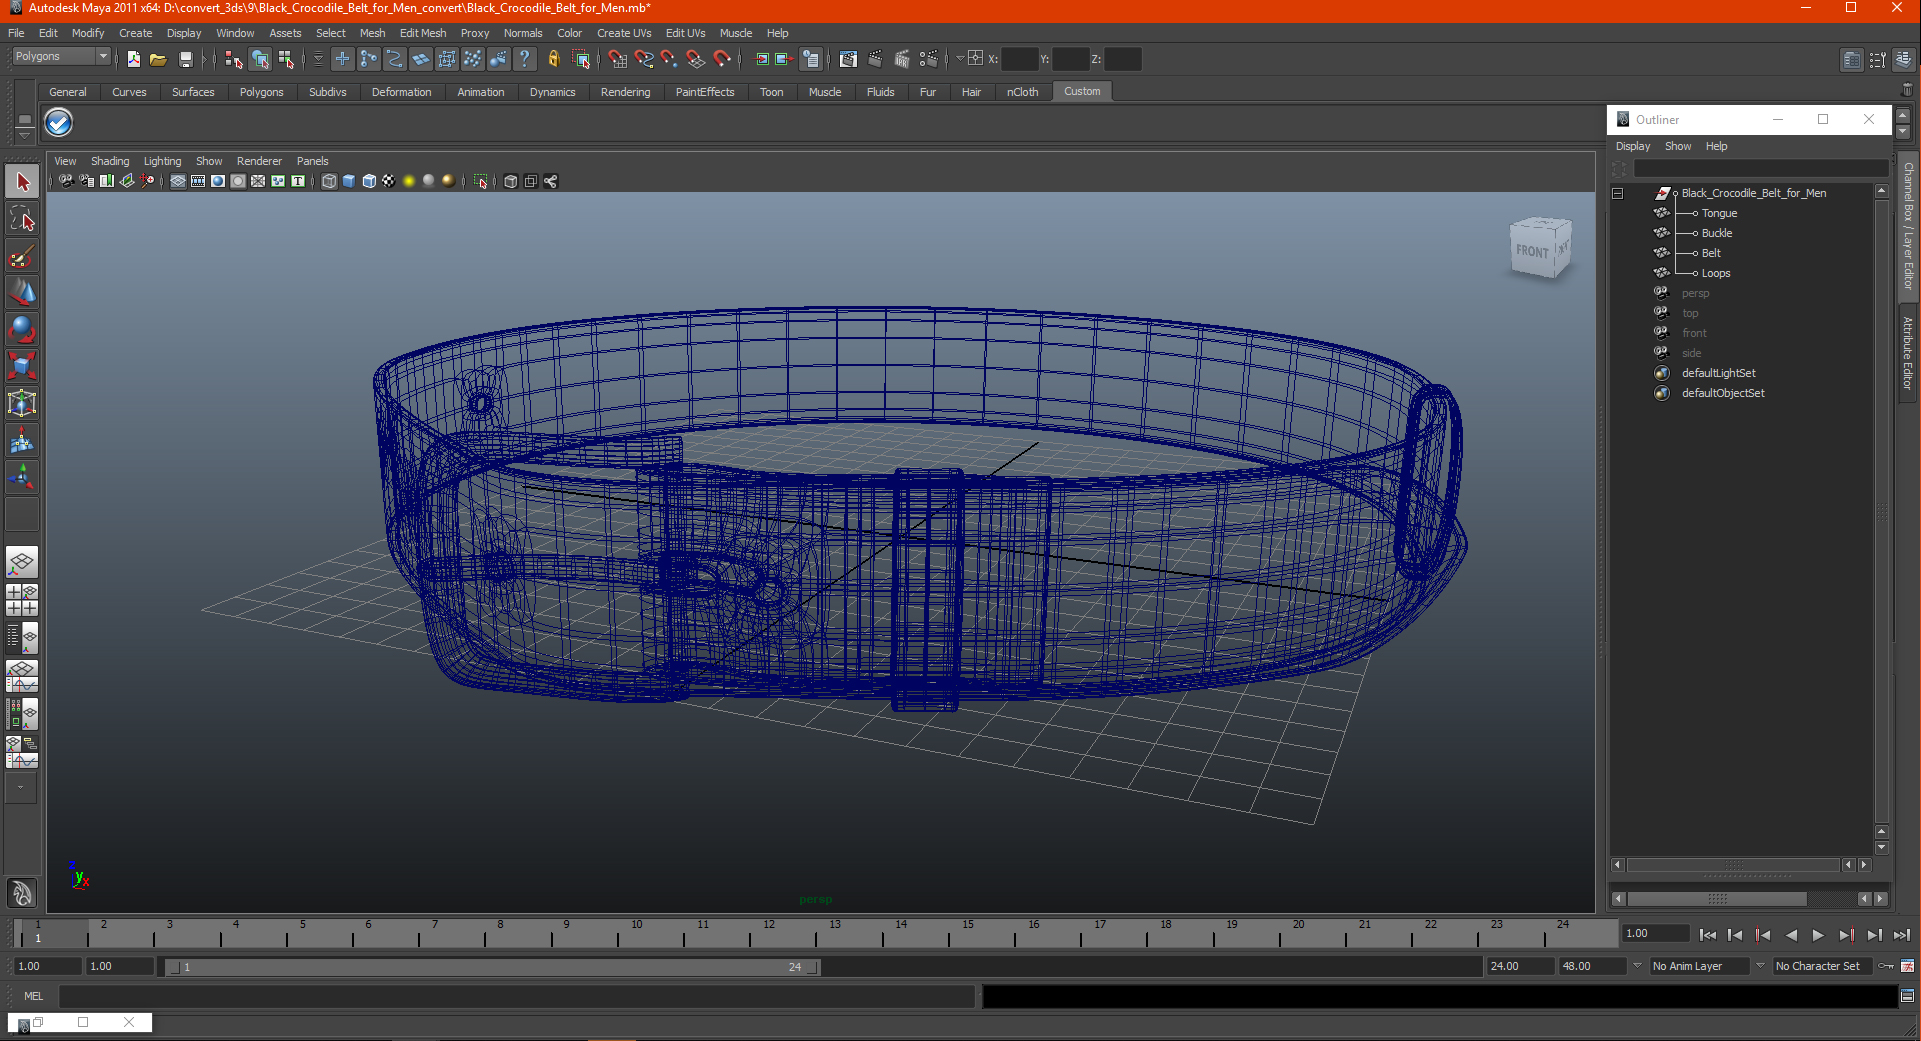Screen dimensions: 1921x1041
Task: Choose the Scale tool
Action: [x=22, y=366]
